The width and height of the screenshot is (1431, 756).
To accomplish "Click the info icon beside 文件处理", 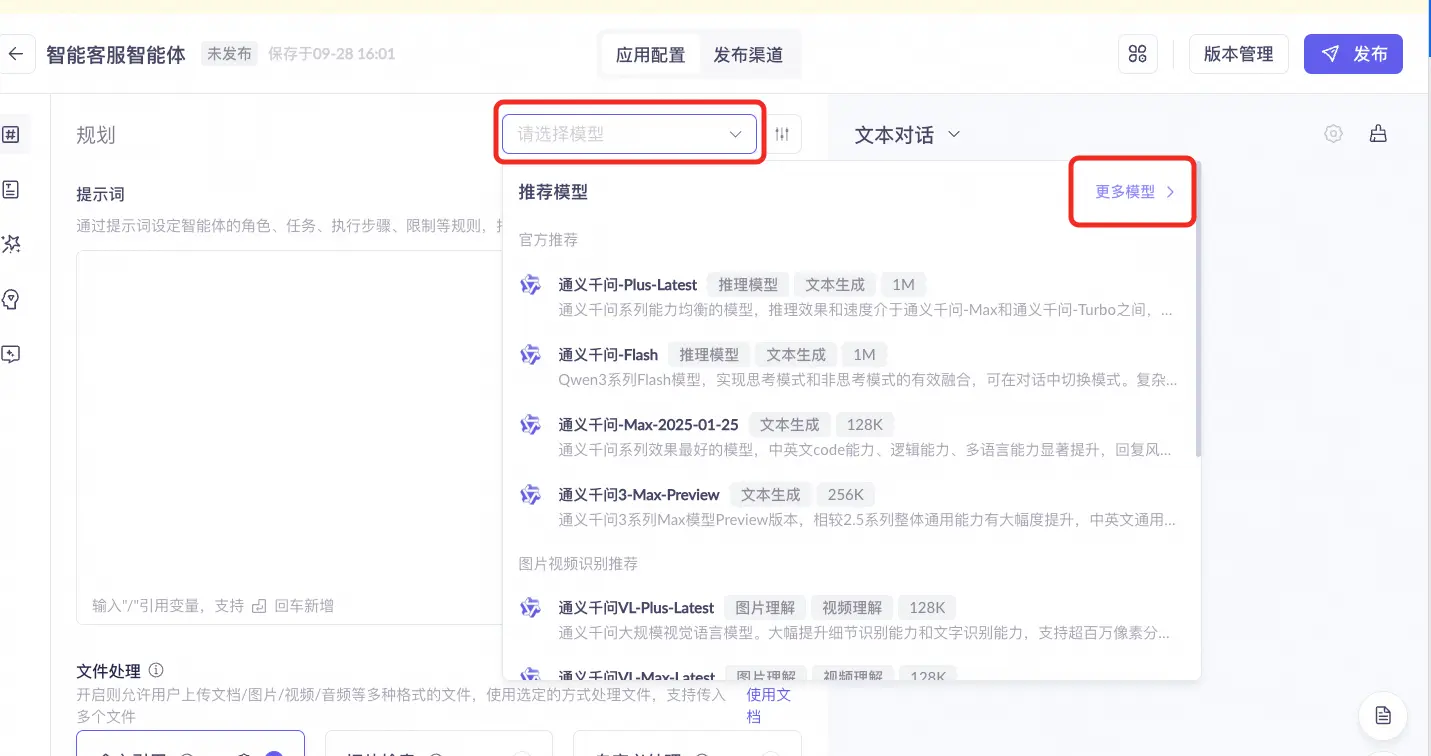I will (x=156, y=670).
